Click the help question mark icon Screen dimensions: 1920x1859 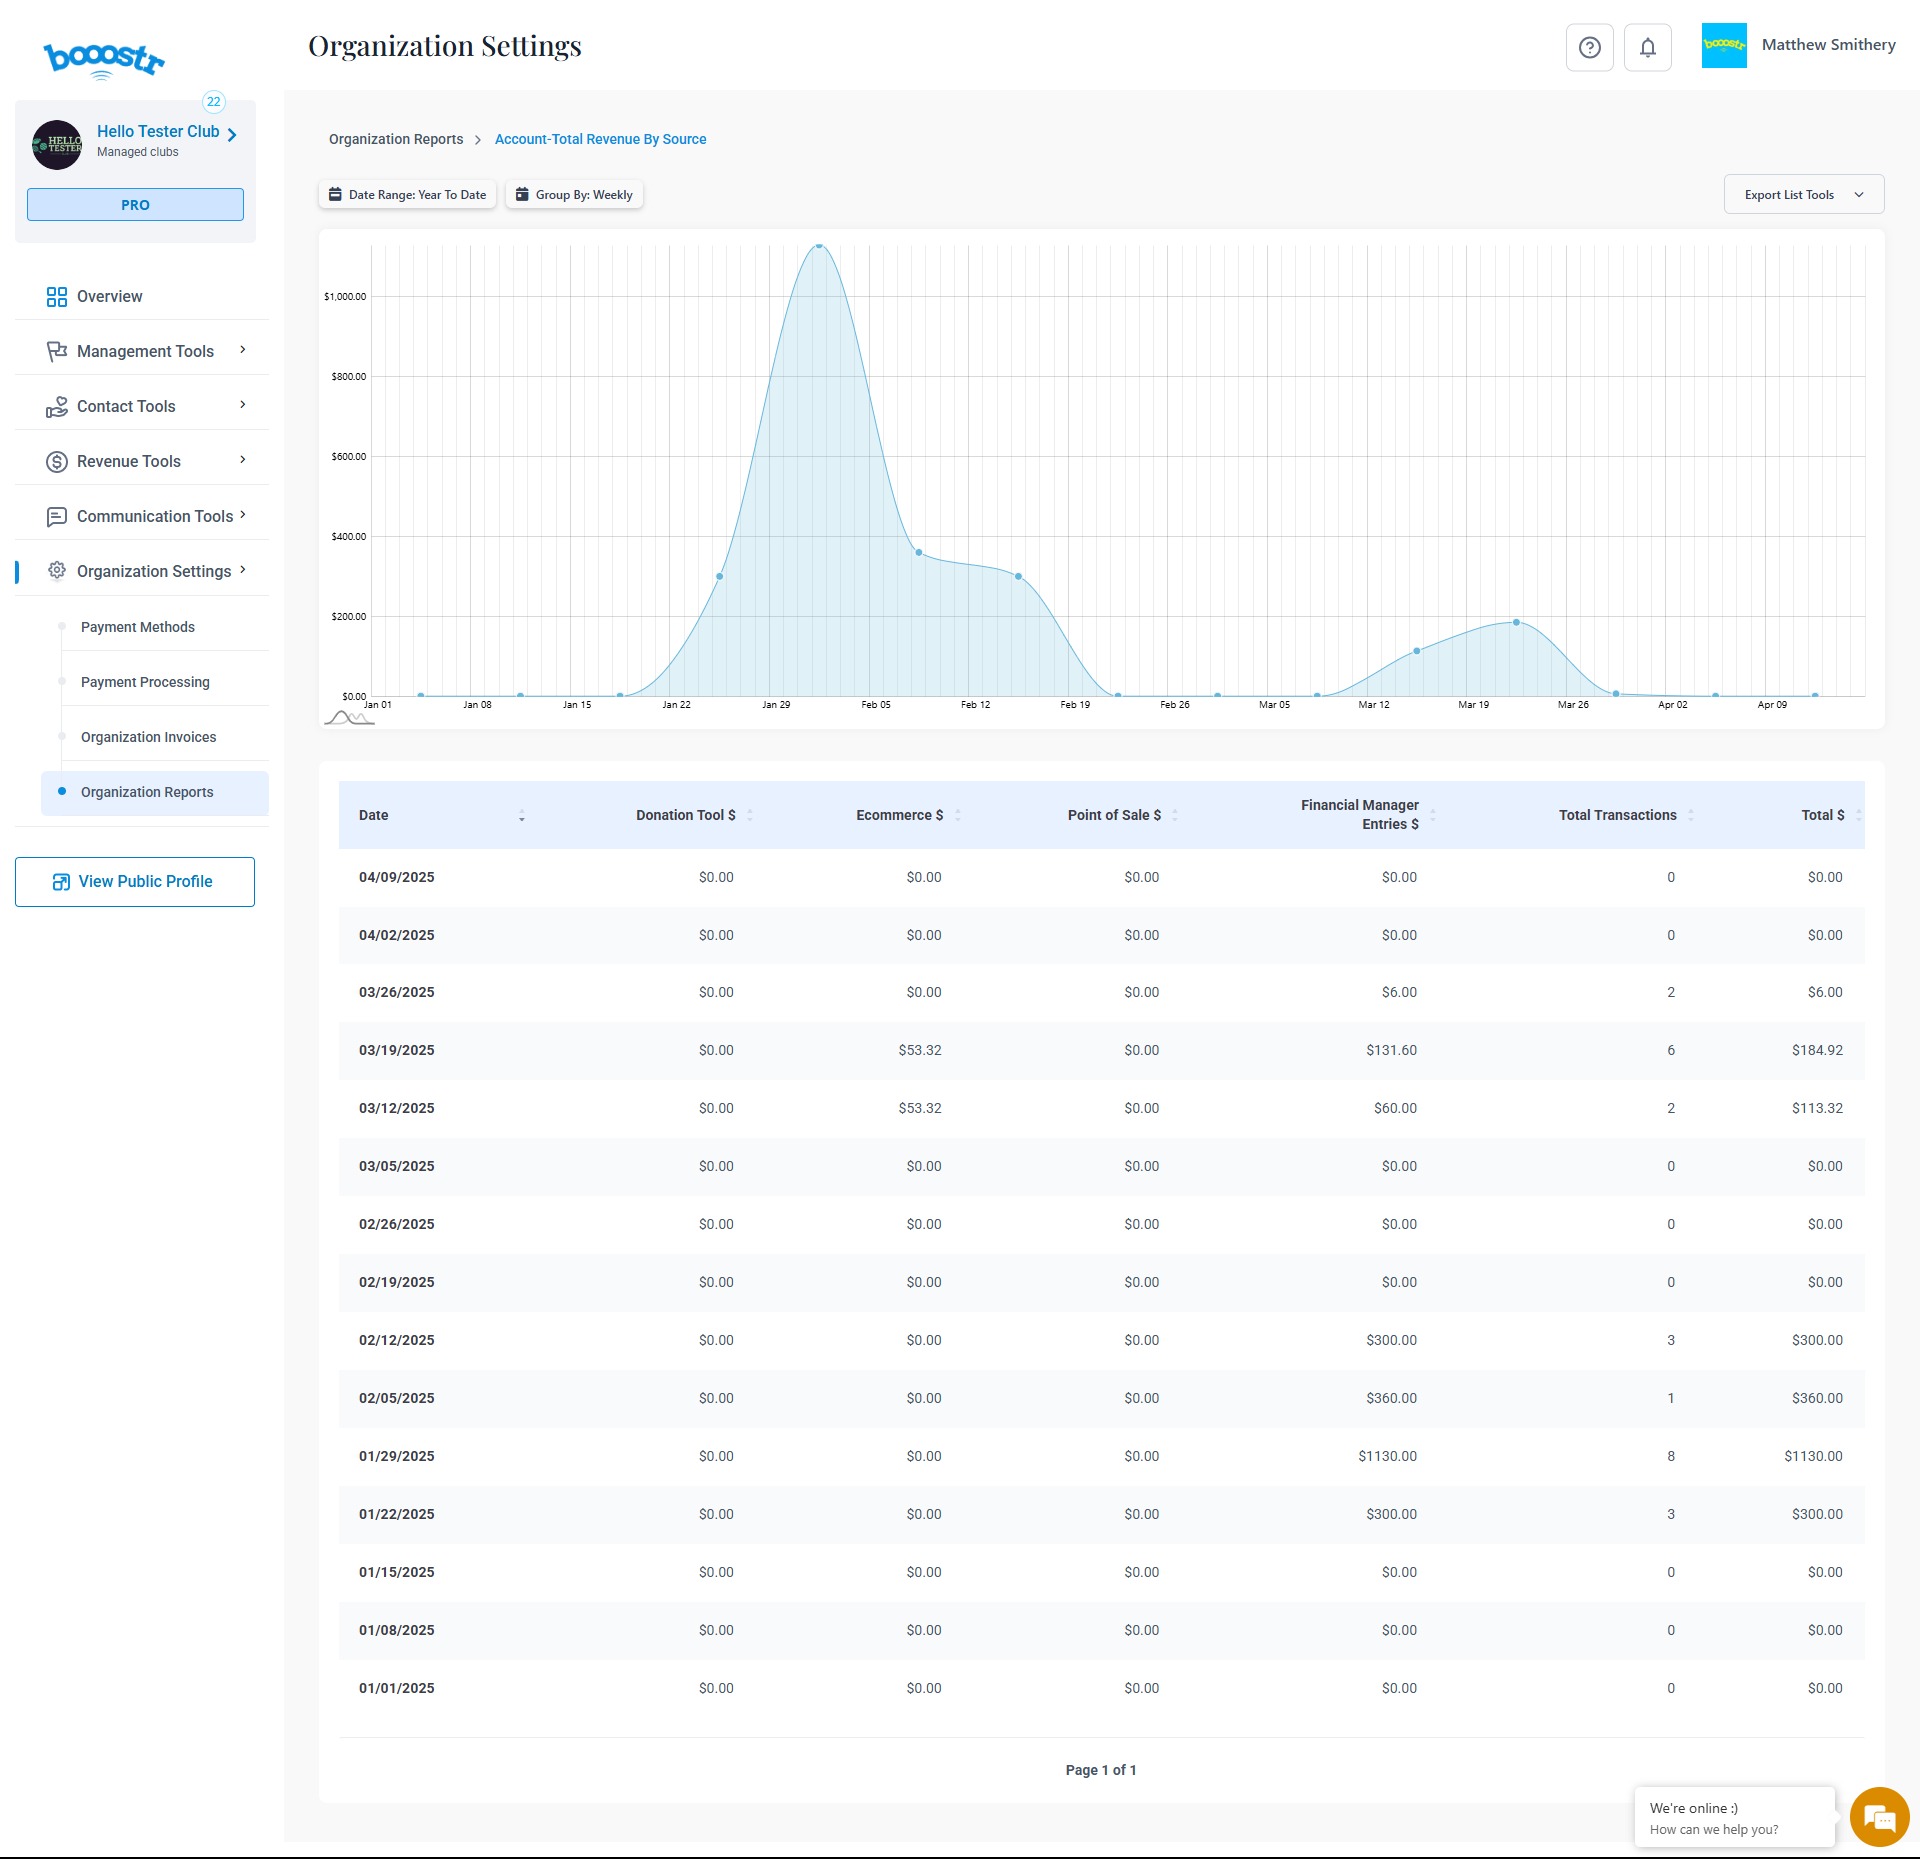[x=1589, y=48]
